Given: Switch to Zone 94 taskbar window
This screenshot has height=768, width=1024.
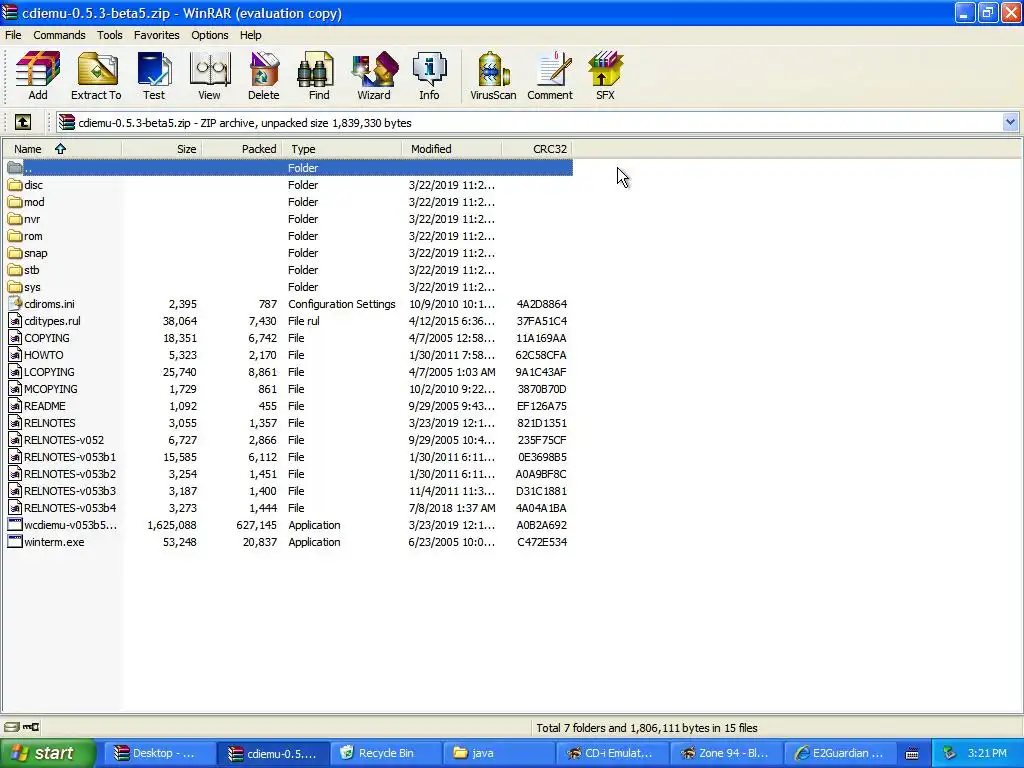Looking at the screenshot, I should [728, 753].
